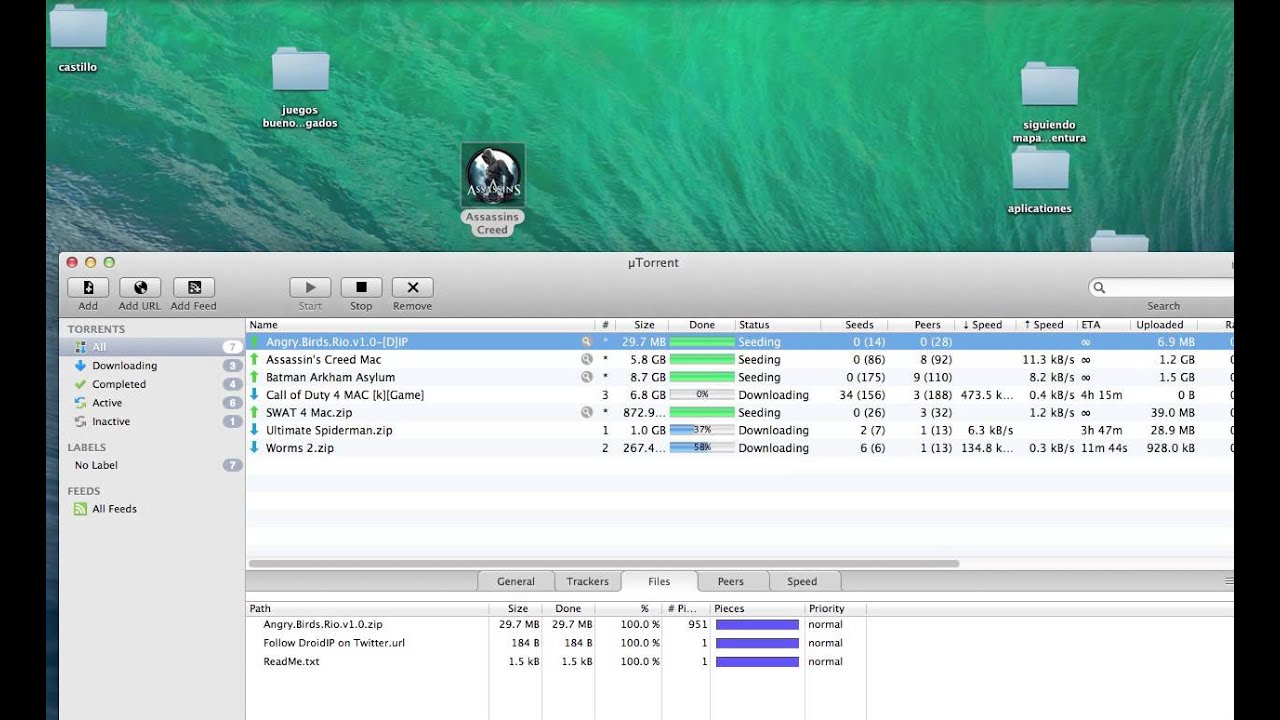
Task: Switch to the Trackers tab
Action: (587, 581)
